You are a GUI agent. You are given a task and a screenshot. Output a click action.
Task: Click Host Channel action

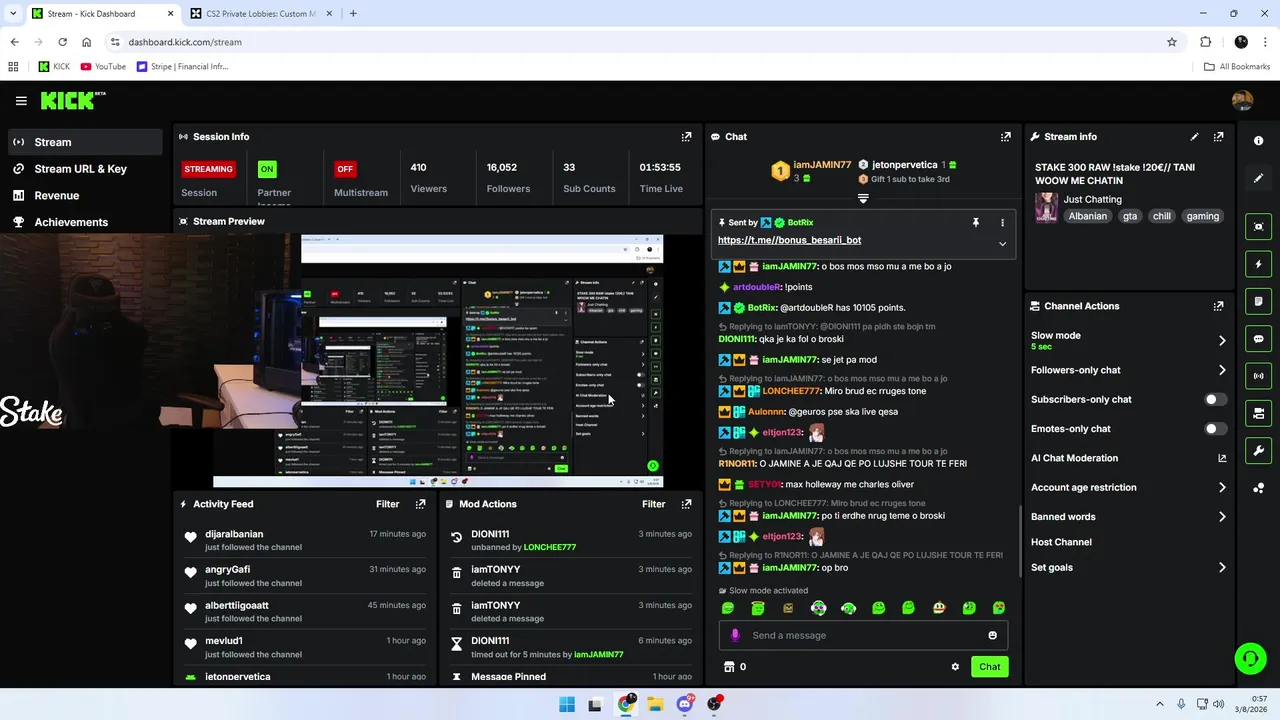(x=1061, y=542)
